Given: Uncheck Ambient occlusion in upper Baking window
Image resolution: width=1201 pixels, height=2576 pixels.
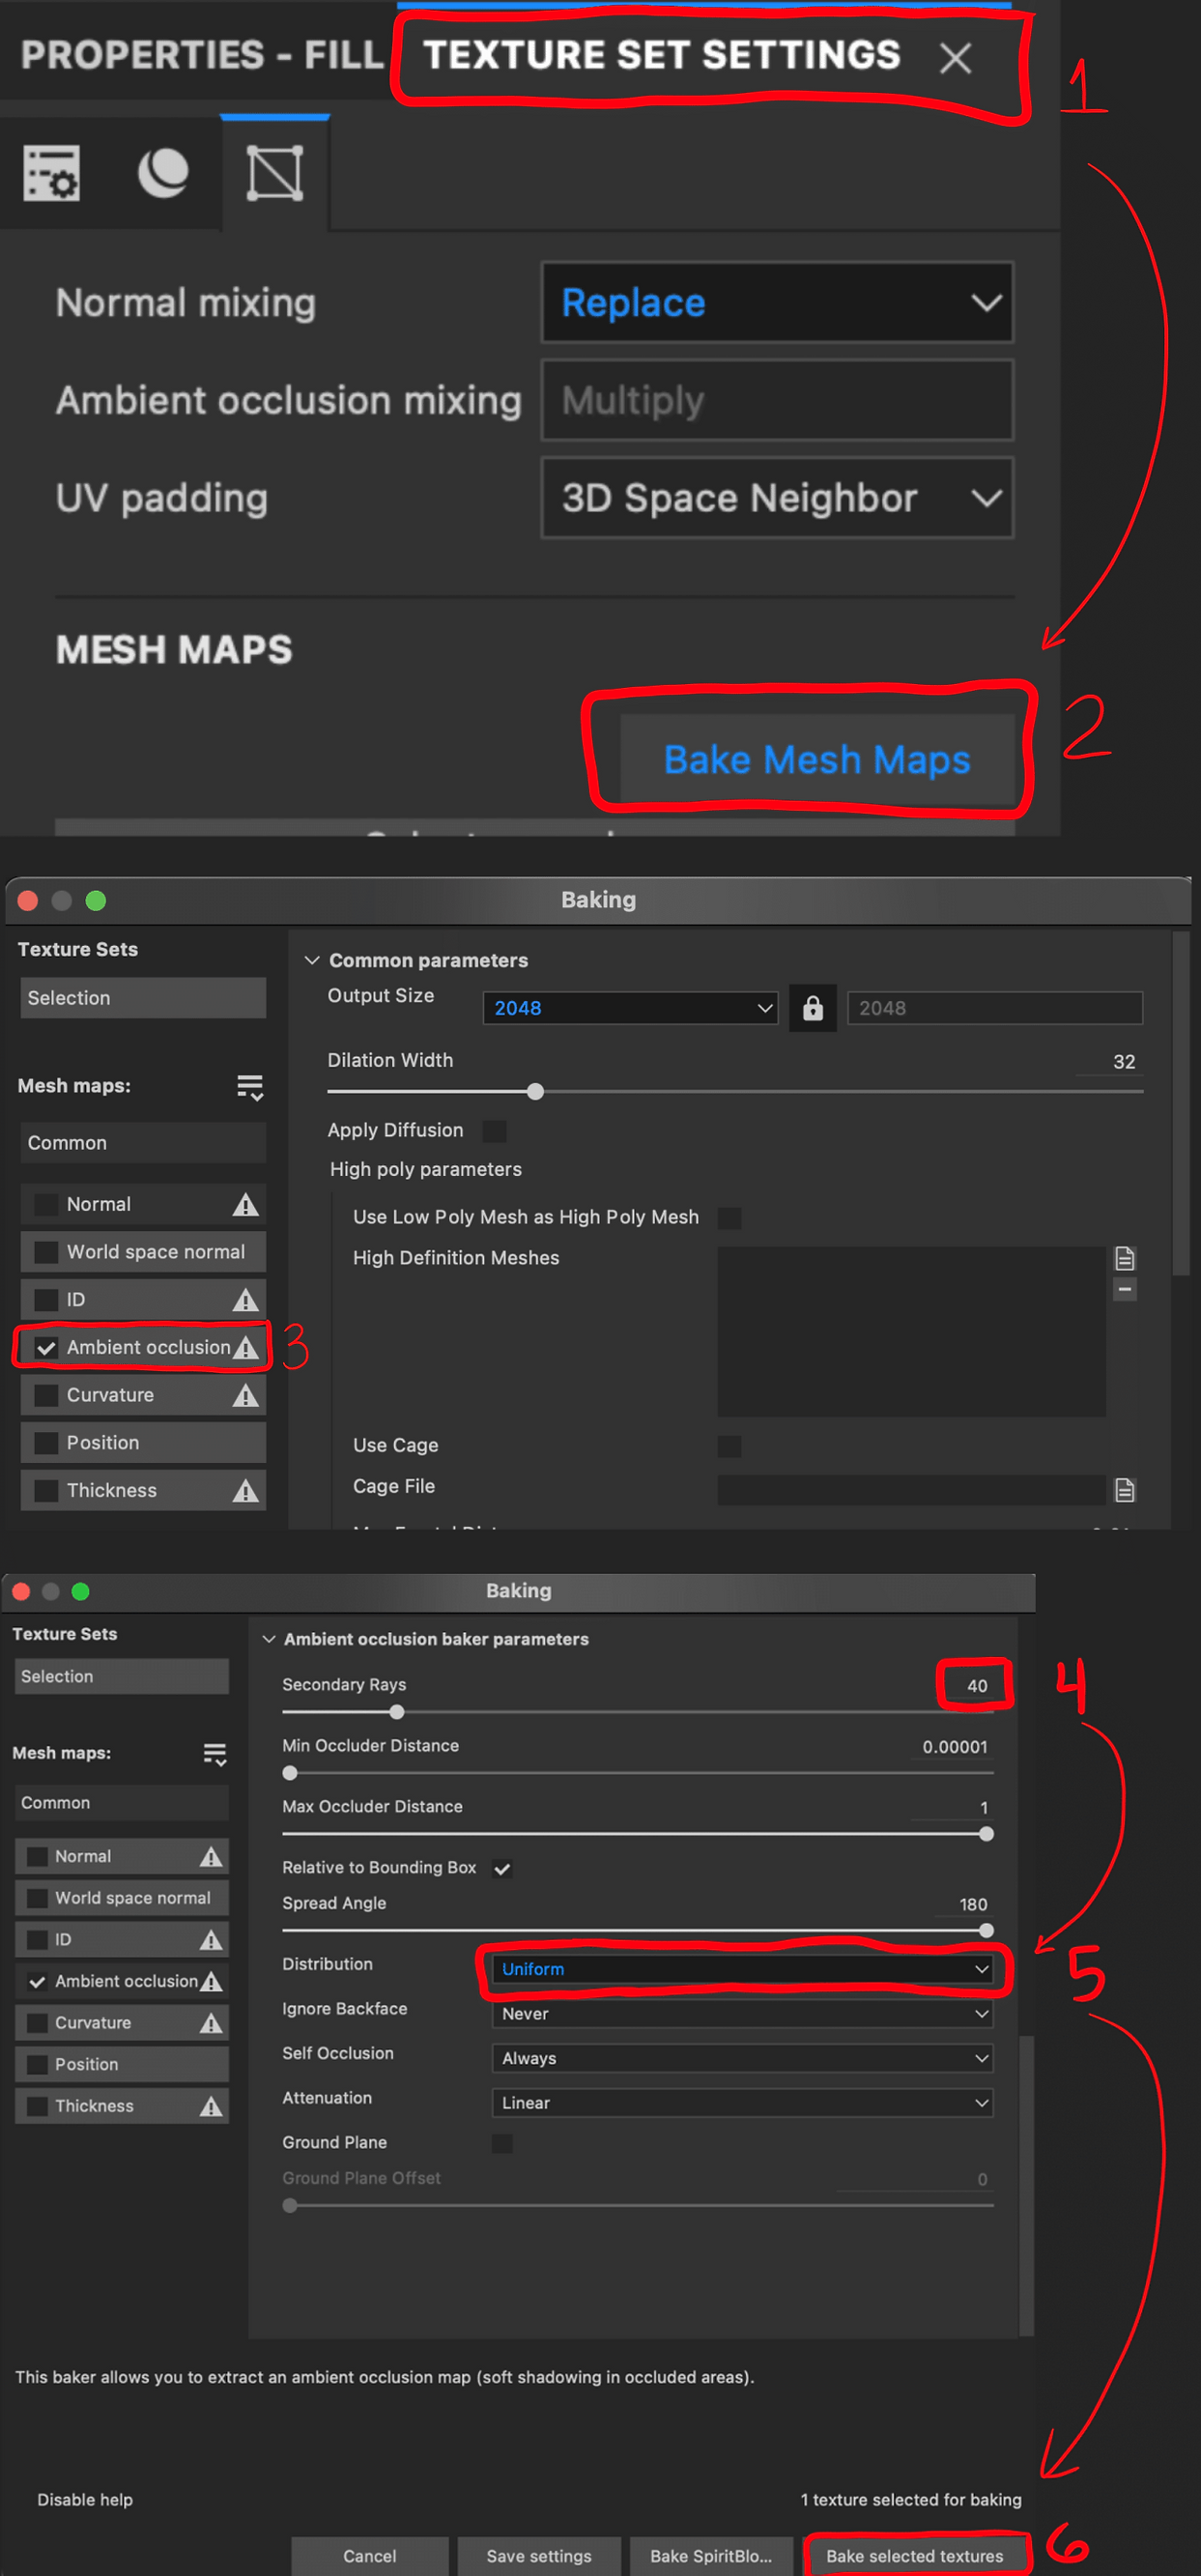Looking at the screenshot, I should (x=46, y=1347).
